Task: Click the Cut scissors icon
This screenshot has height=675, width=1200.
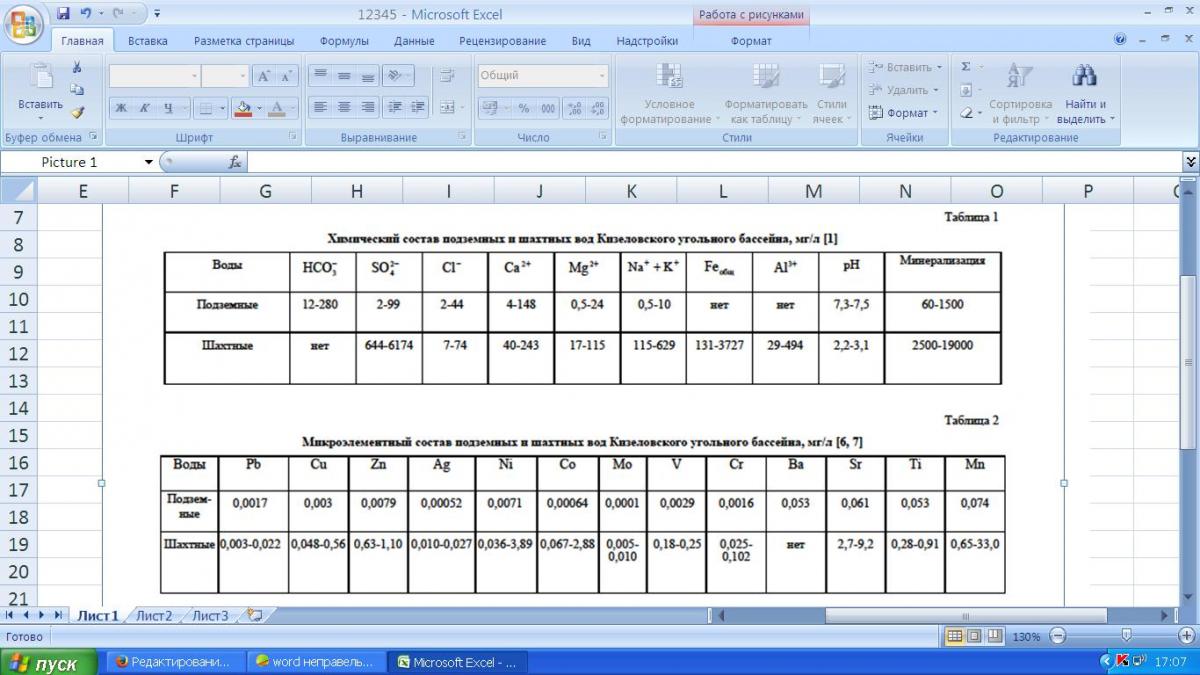Action: (76, 67)
